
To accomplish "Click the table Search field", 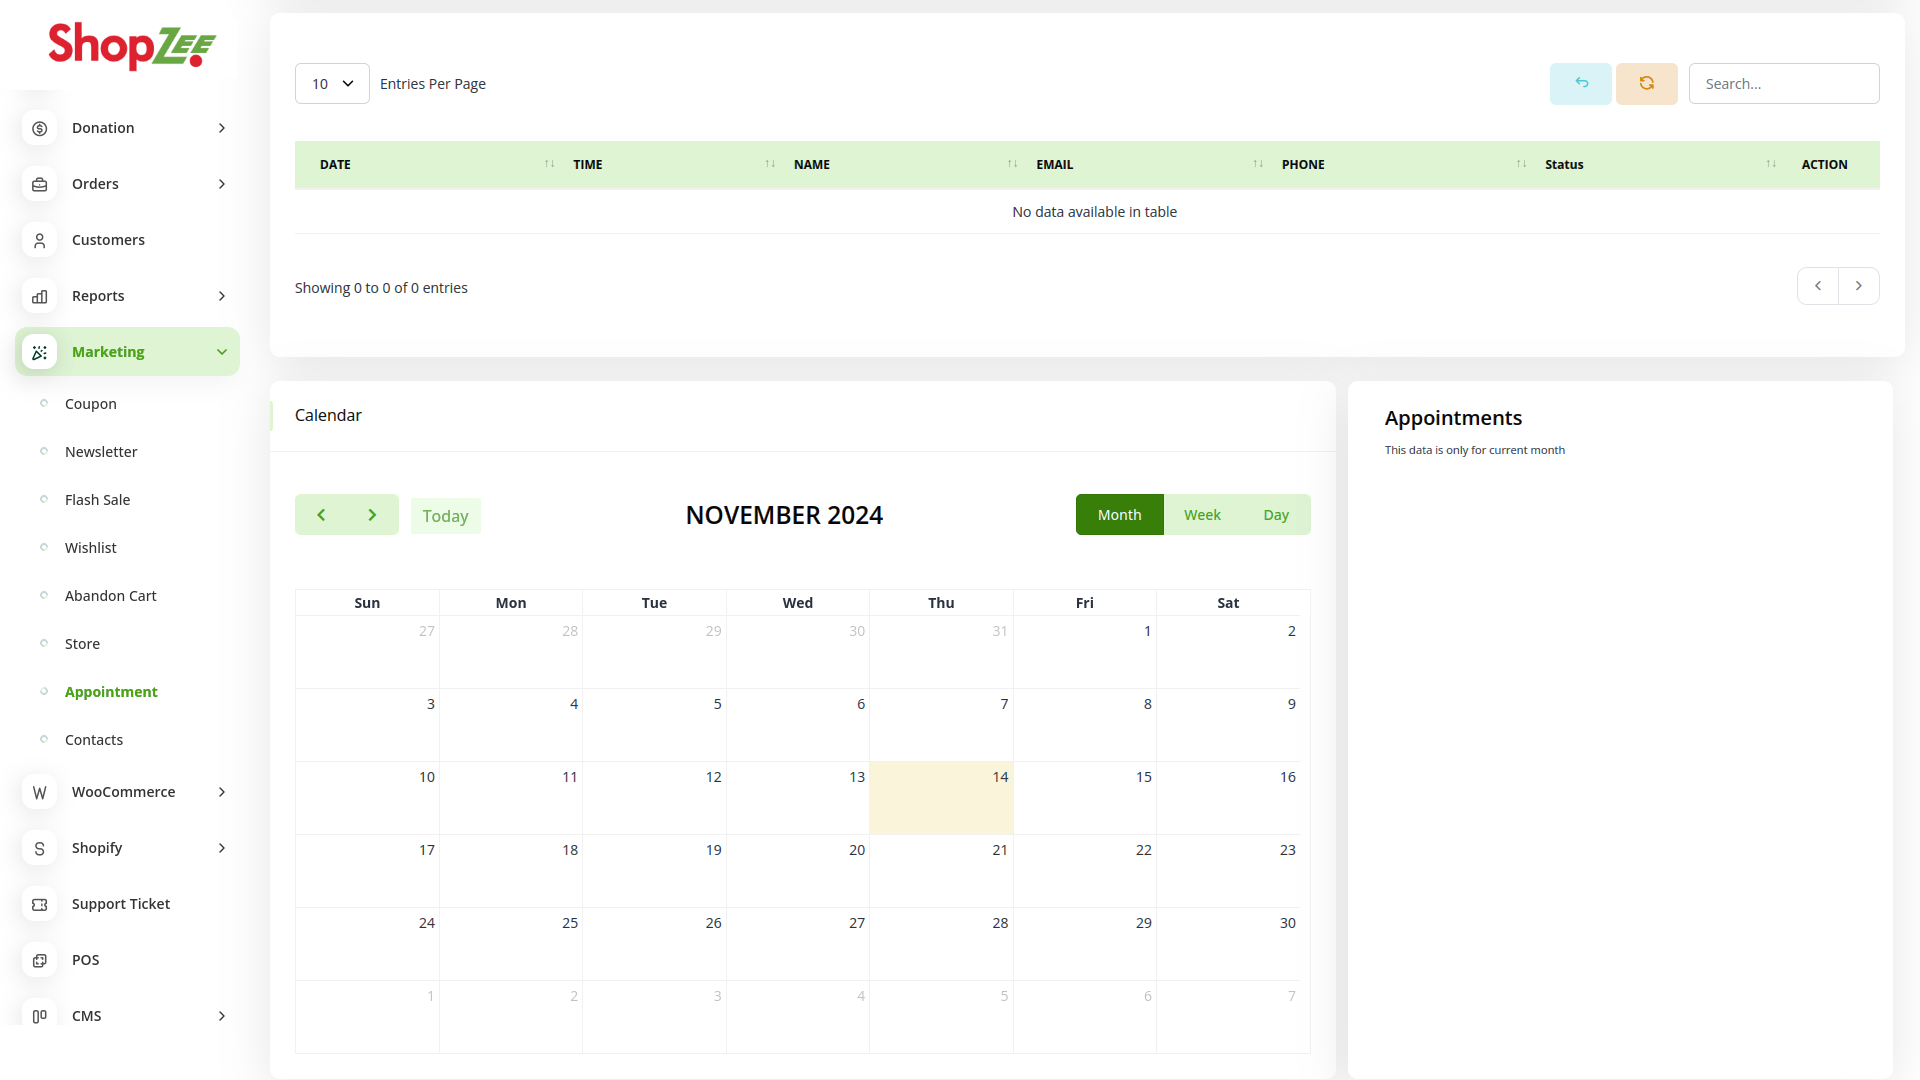I will 1783,84.
